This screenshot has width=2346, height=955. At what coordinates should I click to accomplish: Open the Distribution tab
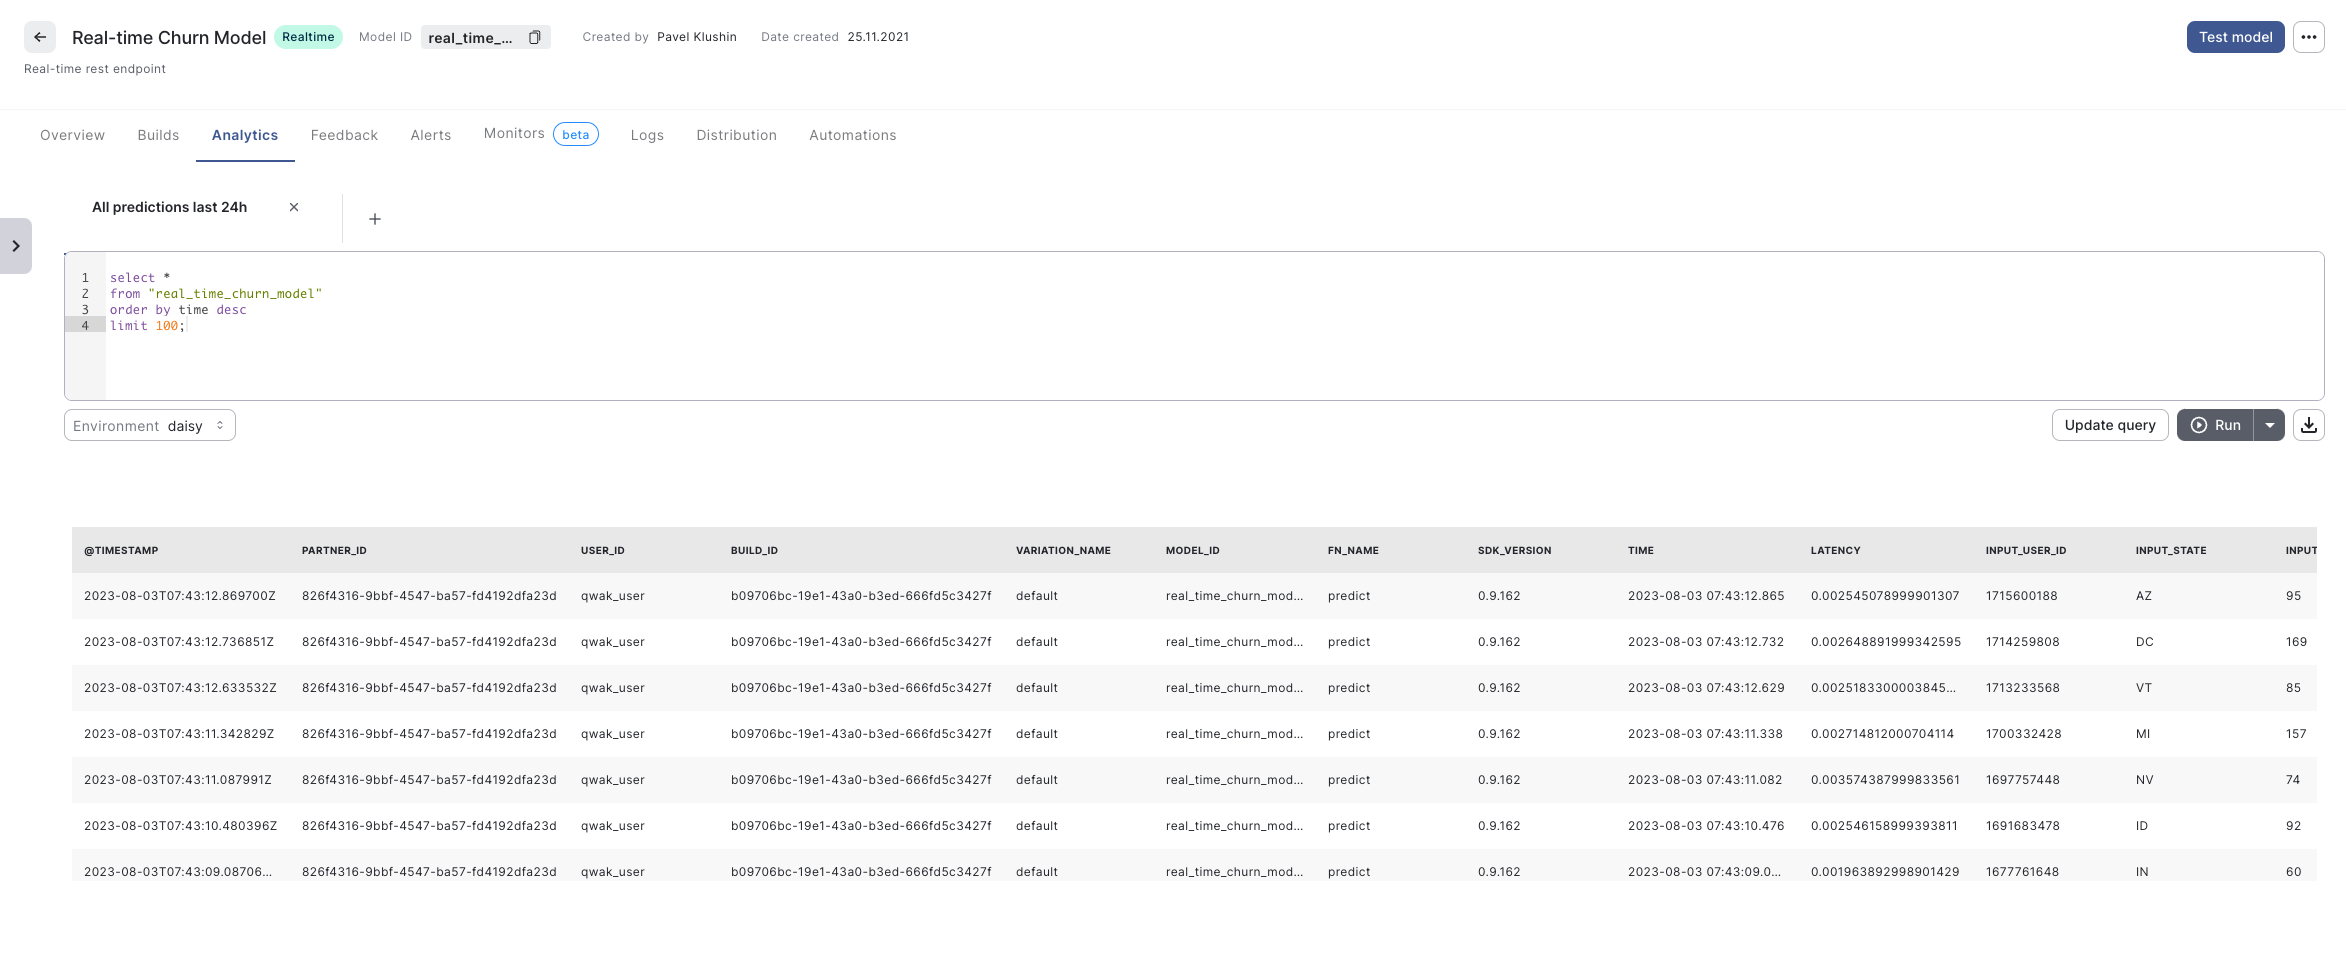click(736, 135)
